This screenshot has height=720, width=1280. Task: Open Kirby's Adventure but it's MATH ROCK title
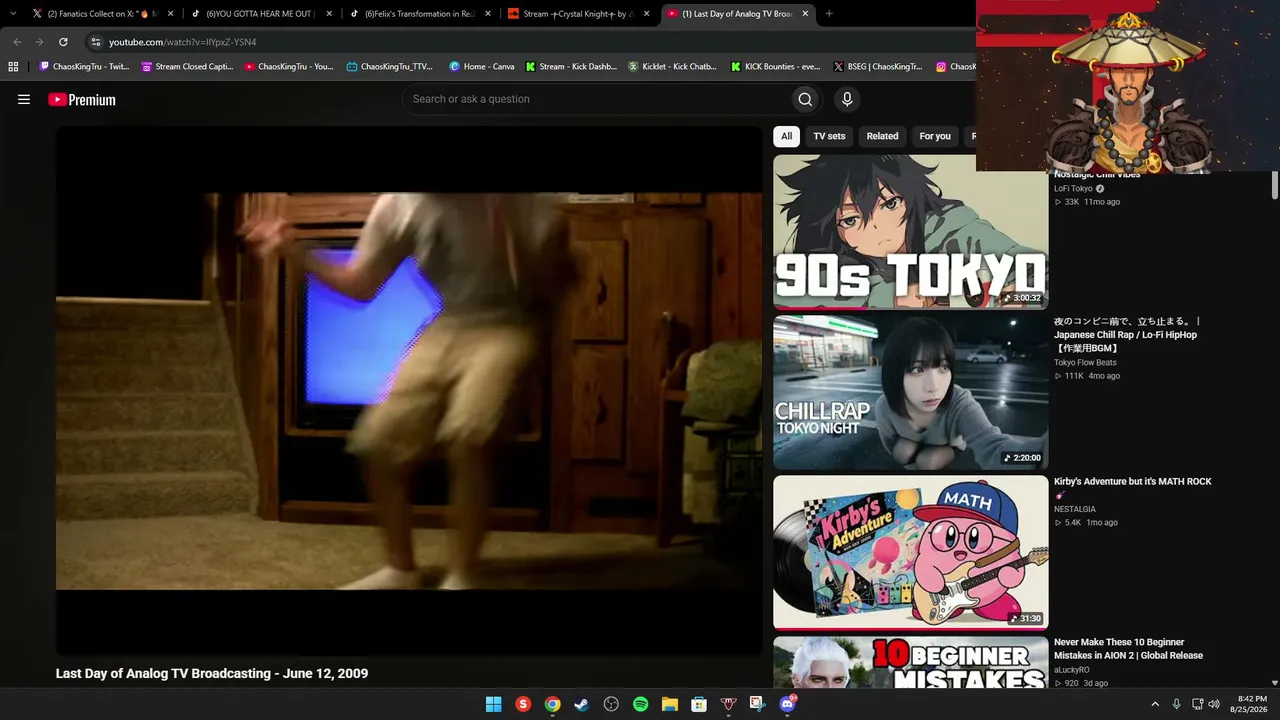[x=1133, y=488]
